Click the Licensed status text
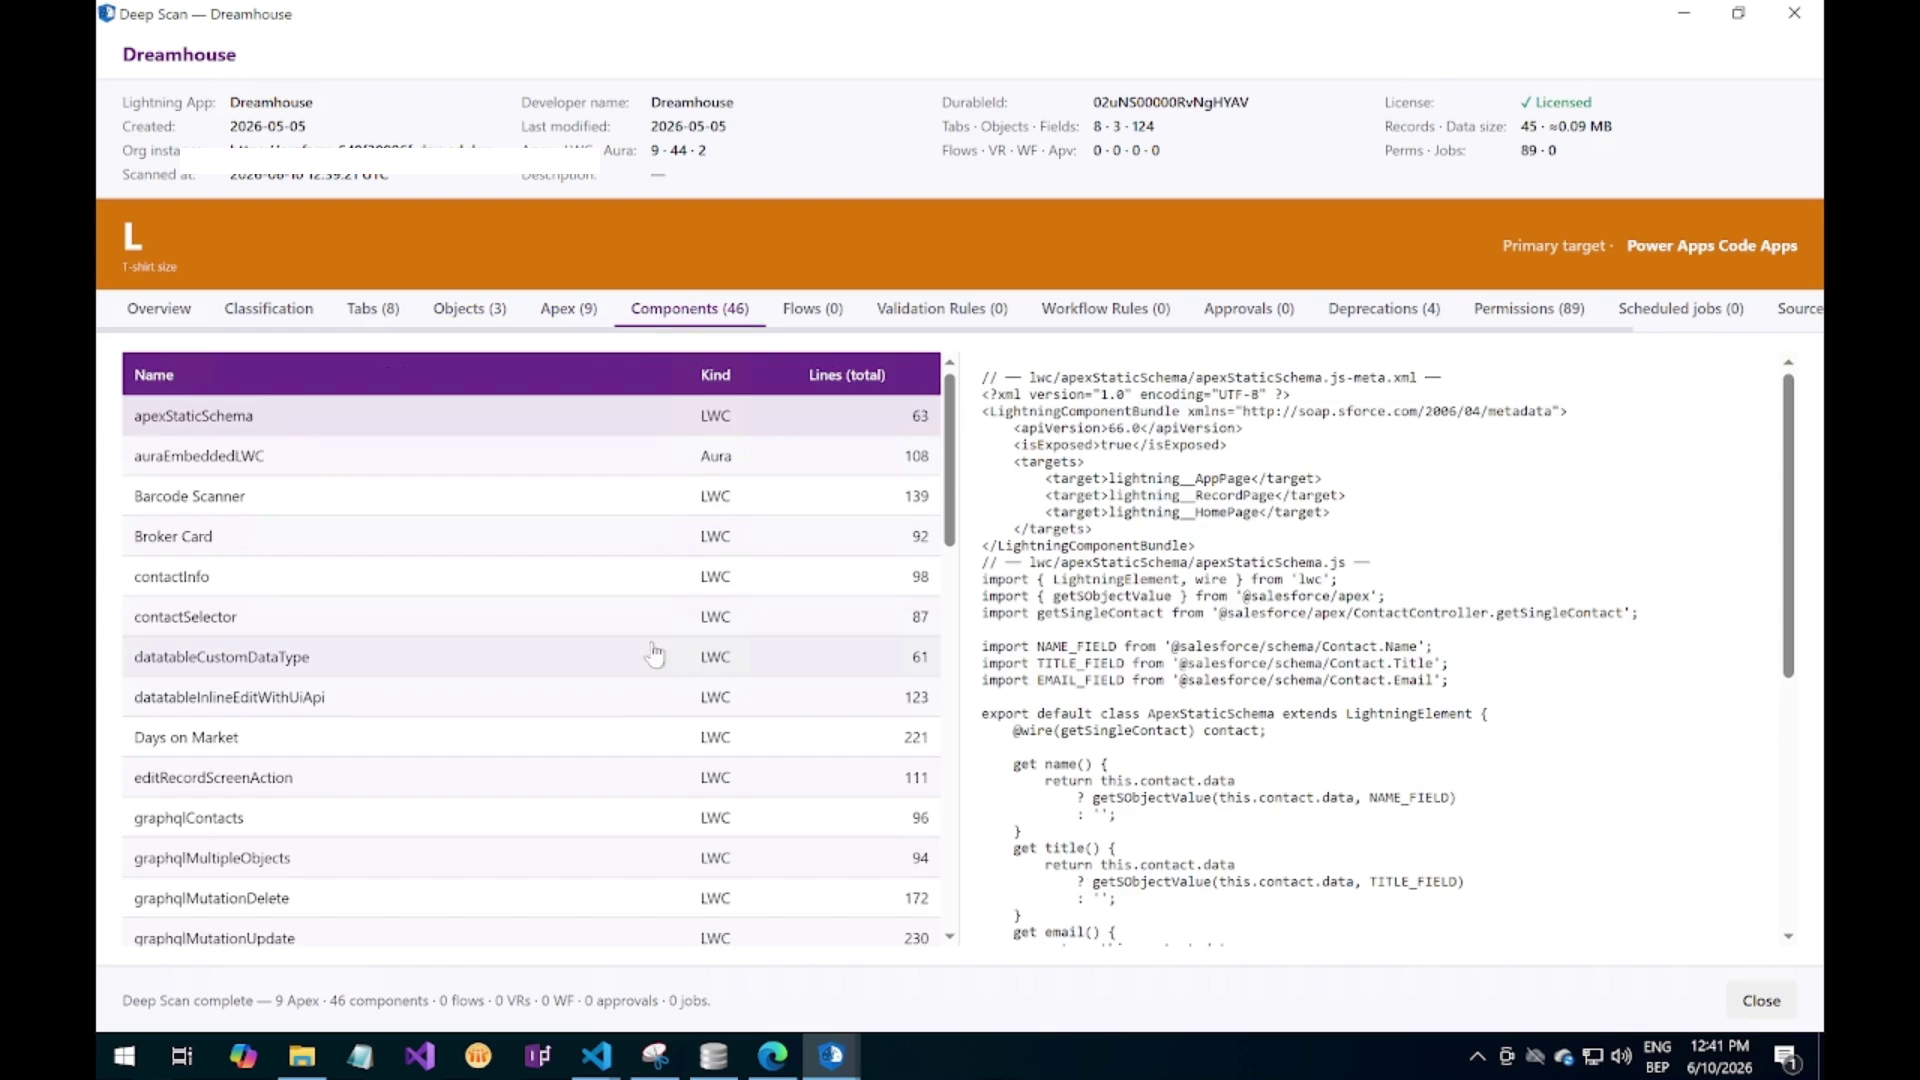This screenshot has width=1920, height=1080. click(1556, 102)
